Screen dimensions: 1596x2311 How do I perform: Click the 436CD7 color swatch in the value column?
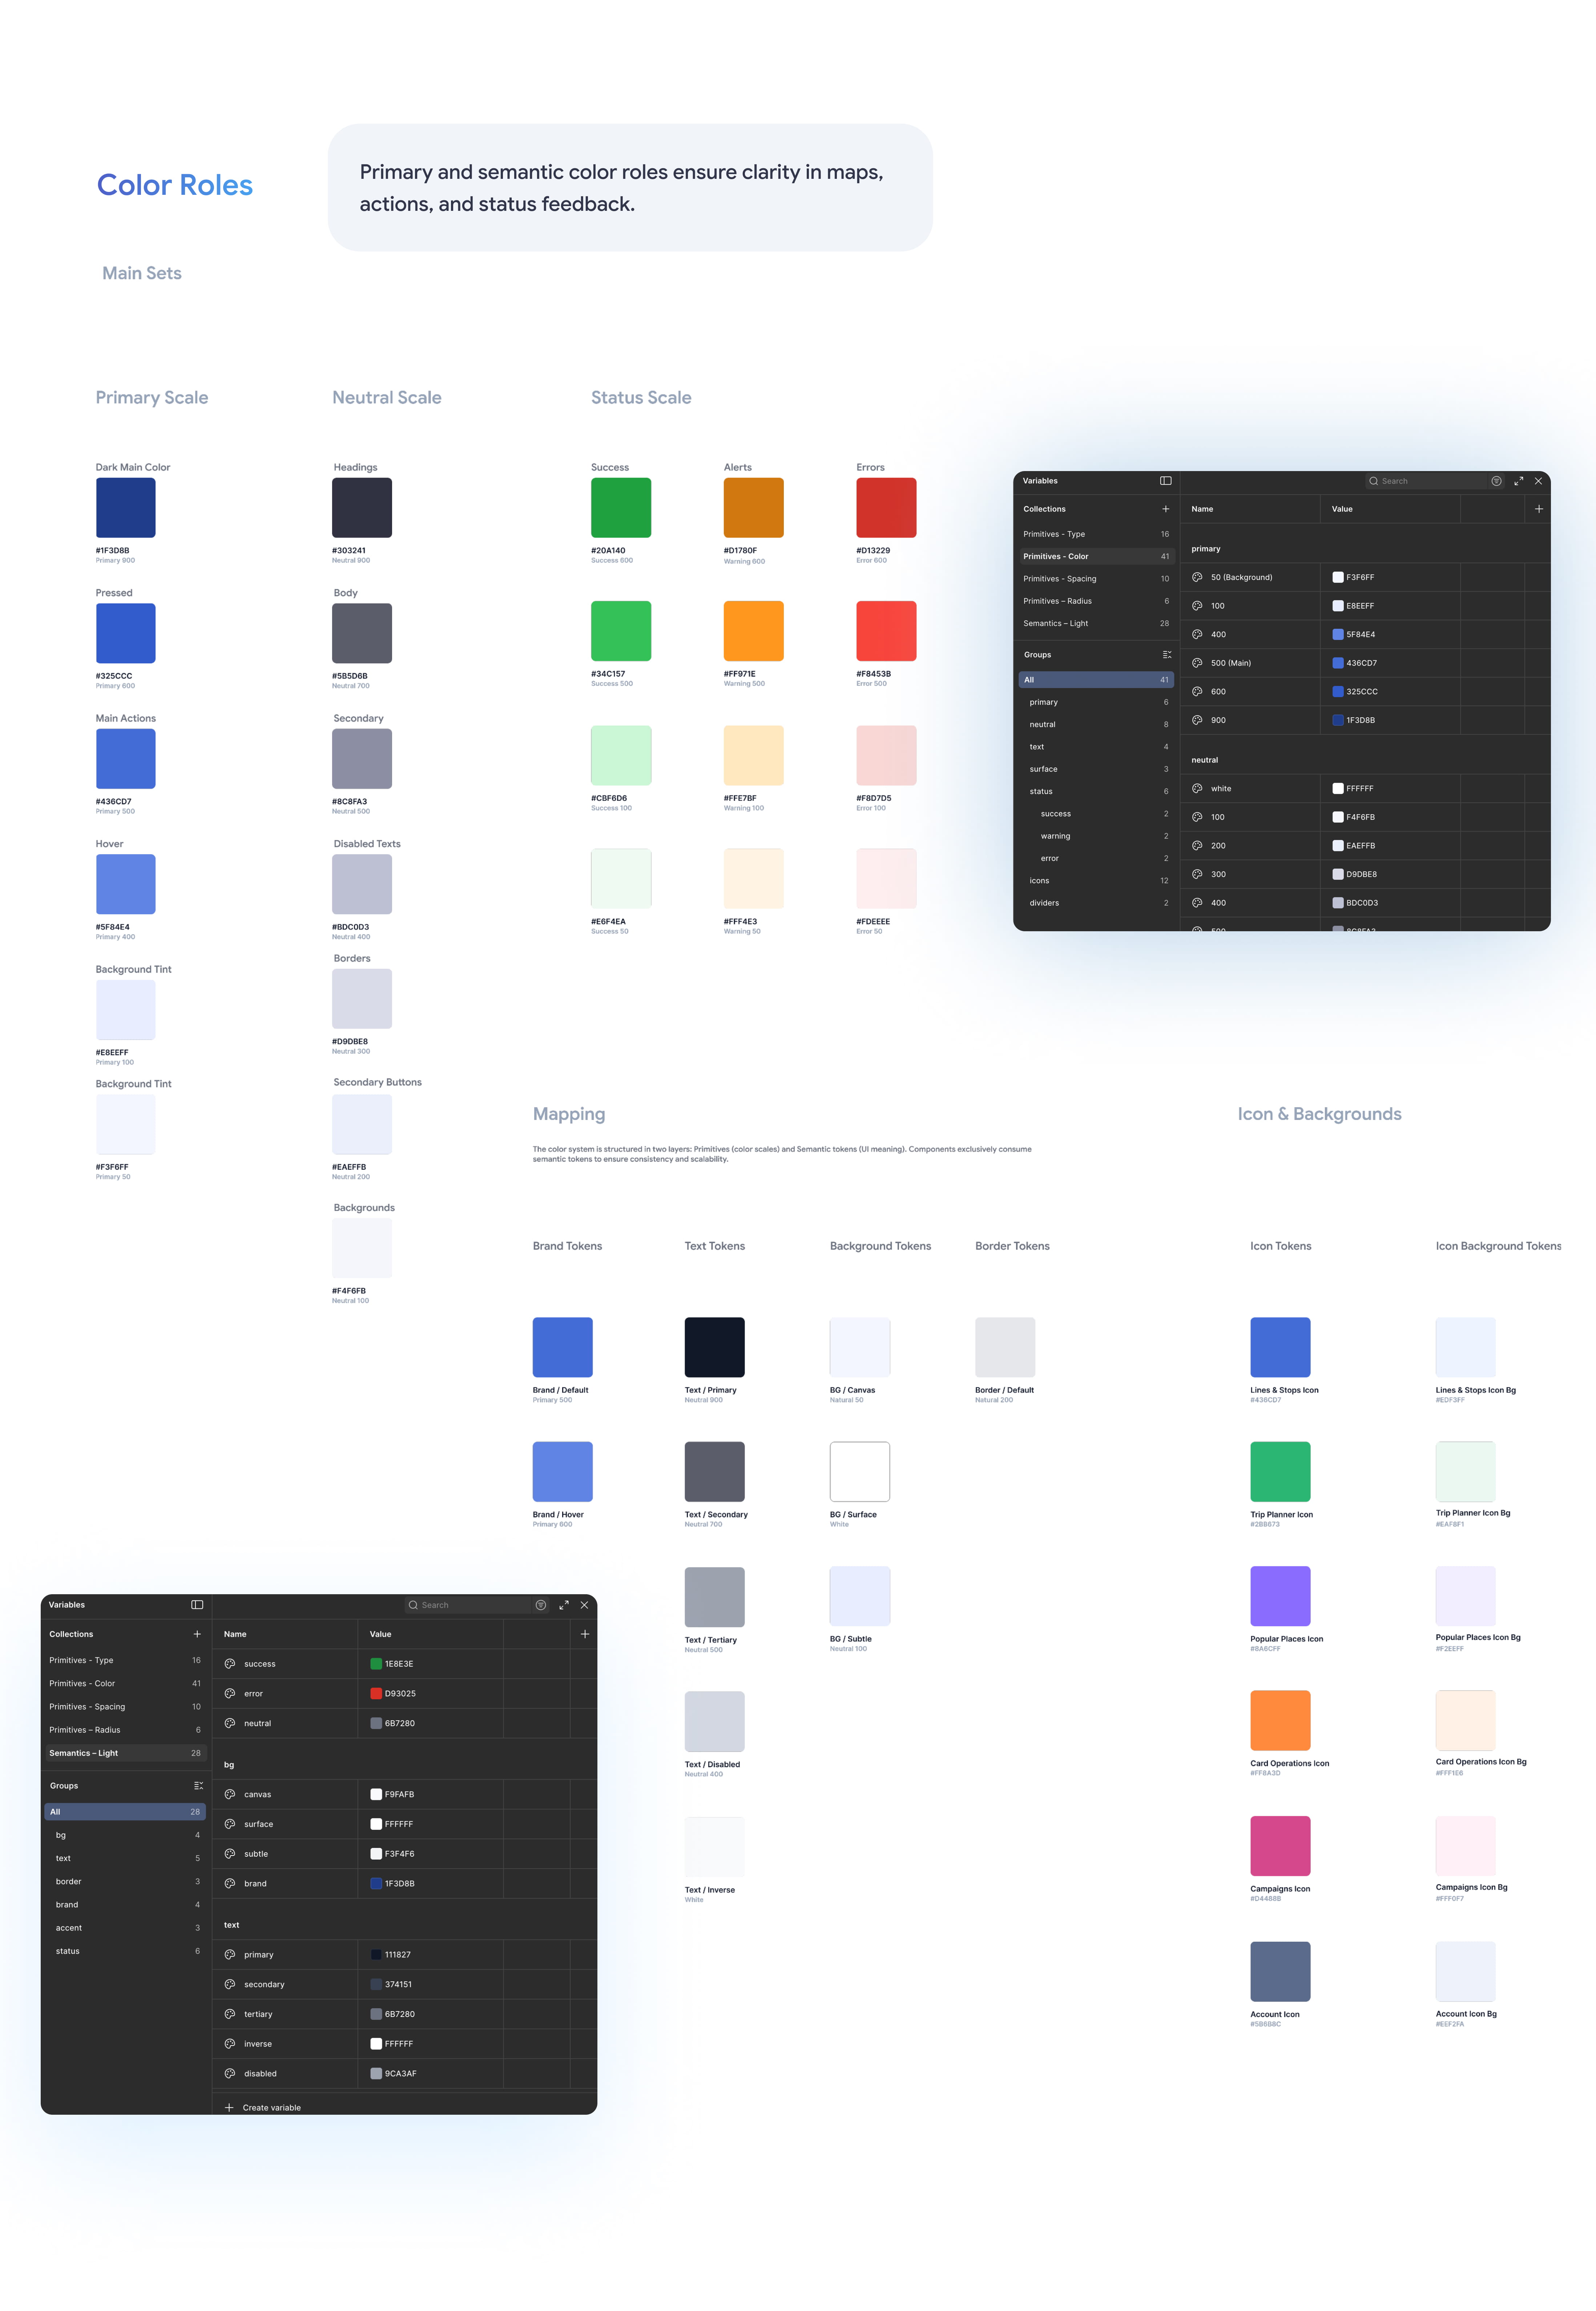[1338, 663]
